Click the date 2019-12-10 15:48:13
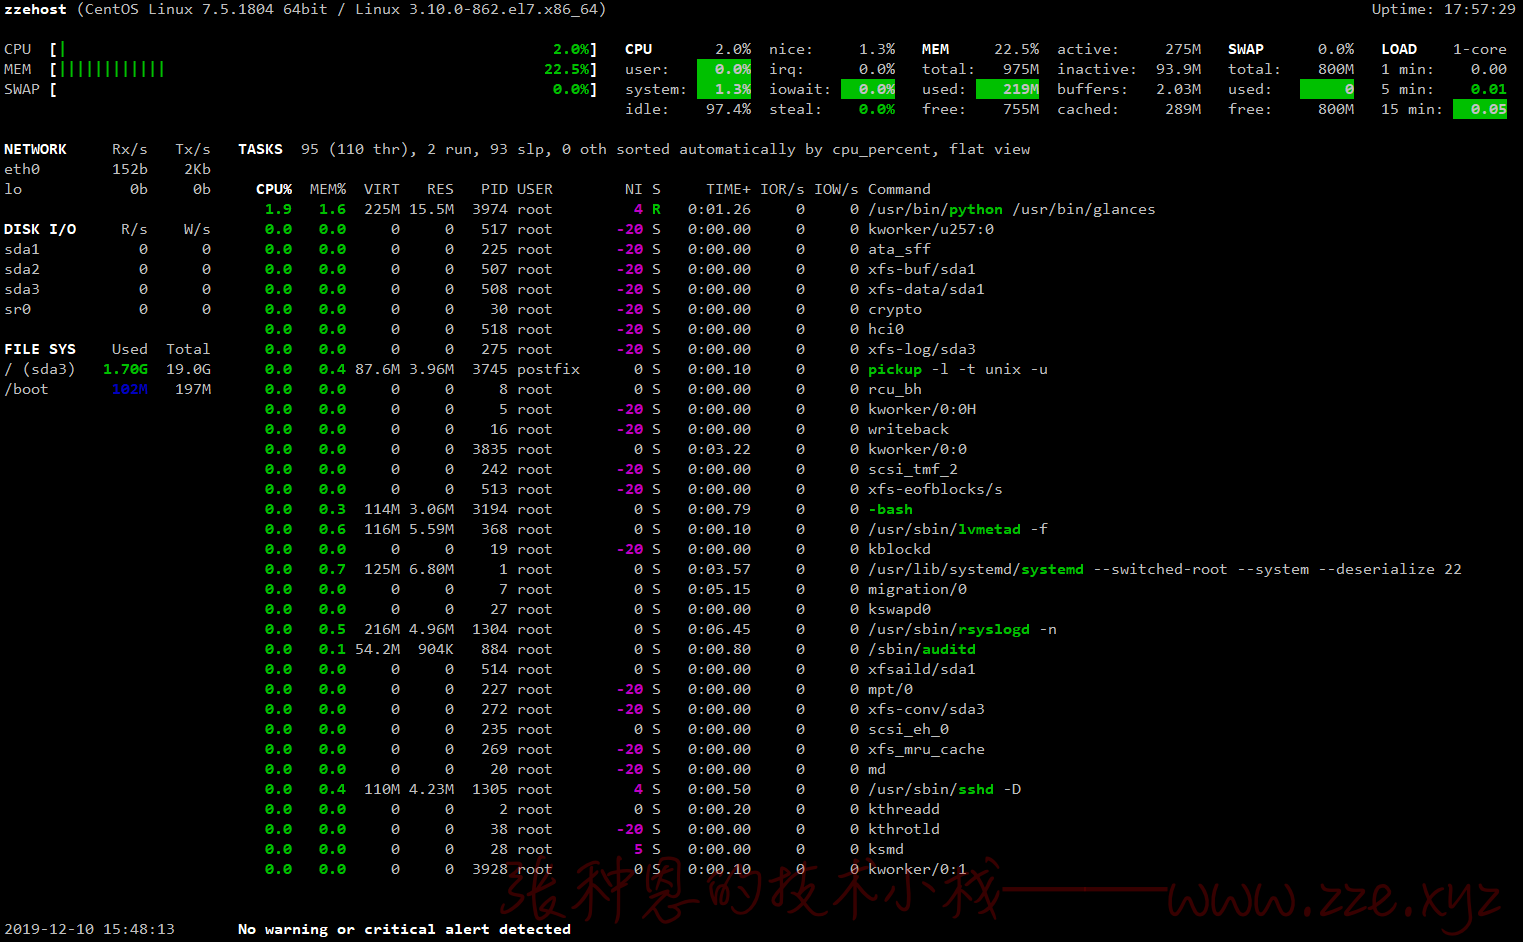 click(89, 929)
